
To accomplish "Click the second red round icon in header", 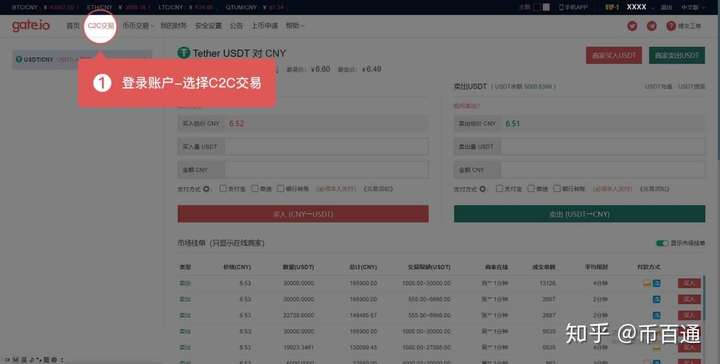I will 652,26.
